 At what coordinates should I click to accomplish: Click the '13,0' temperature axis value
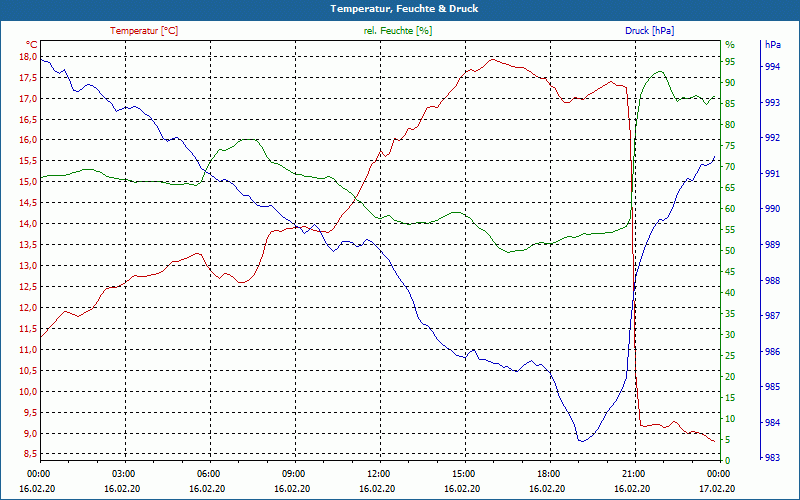(28, 266)
